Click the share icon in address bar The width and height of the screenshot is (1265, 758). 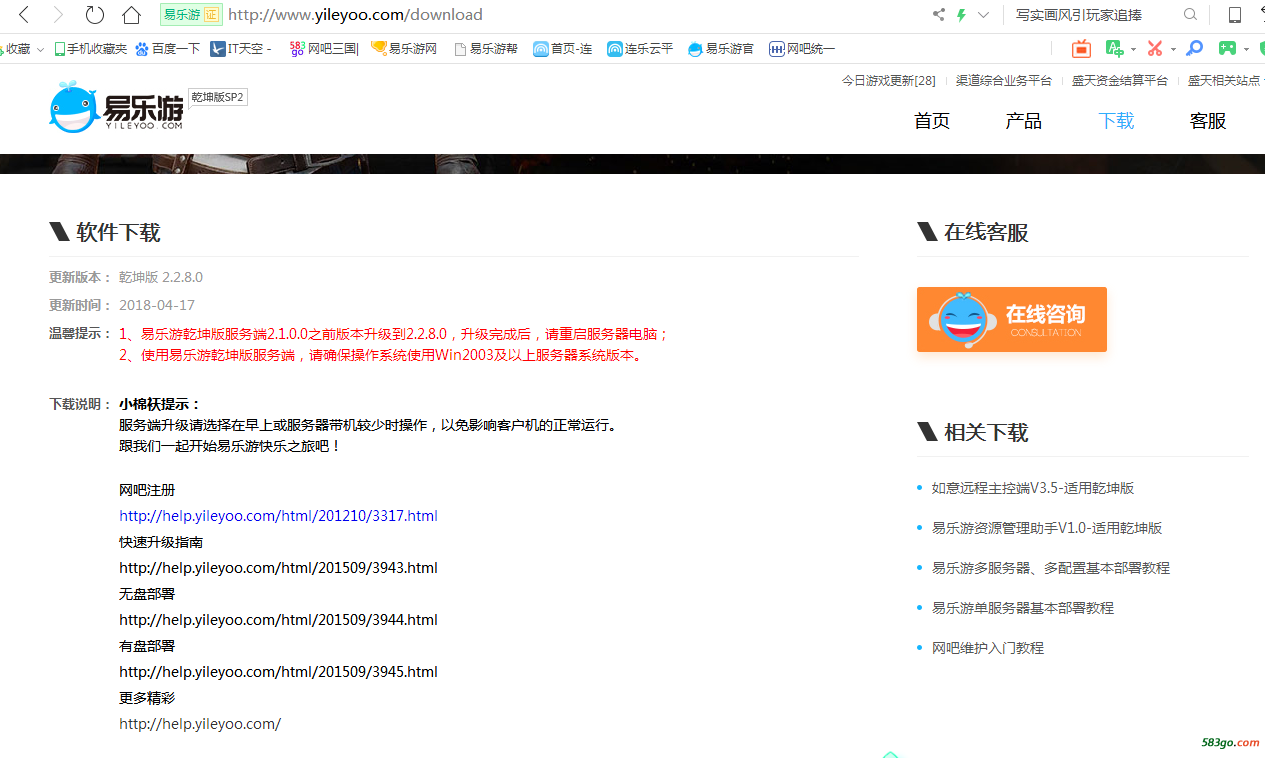coord(938,15)
